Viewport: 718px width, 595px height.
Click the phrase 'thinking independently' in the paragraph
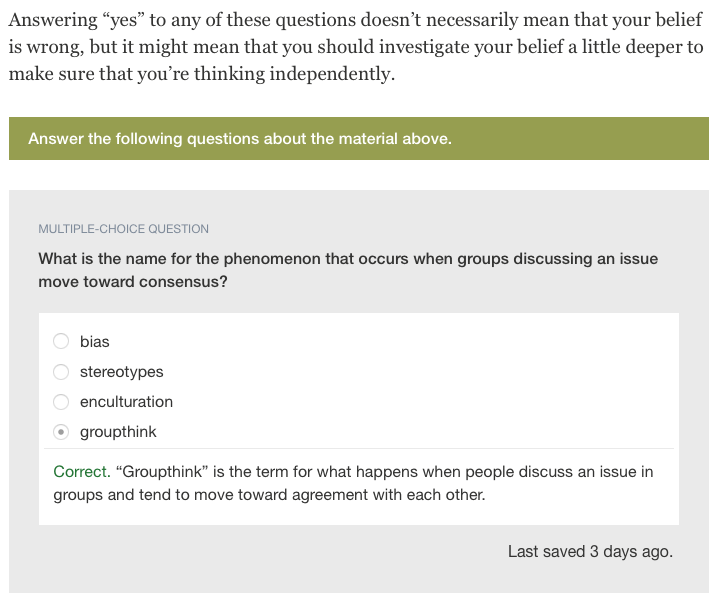coord(293,74)
